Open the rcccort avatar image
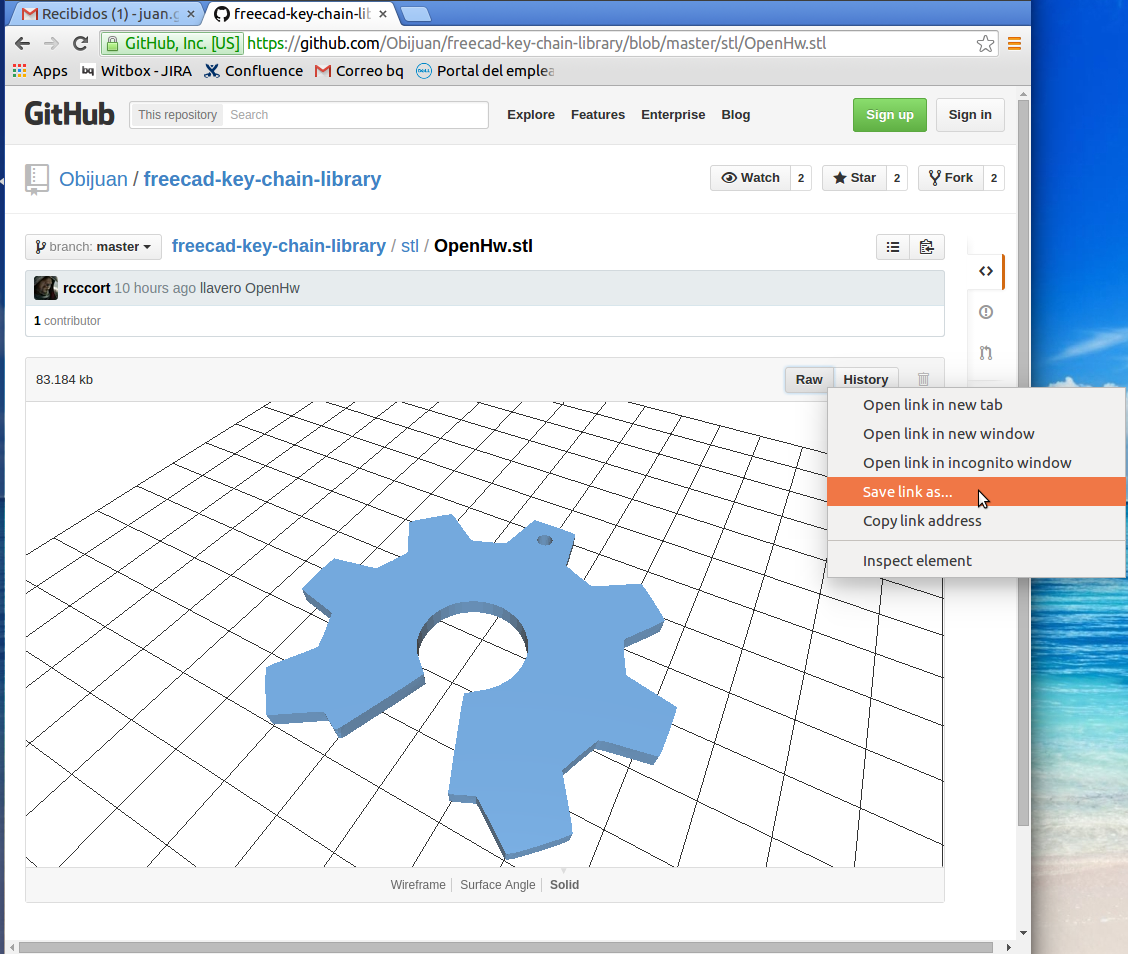This screenshot has width=1128, height=954. (46, 288)
